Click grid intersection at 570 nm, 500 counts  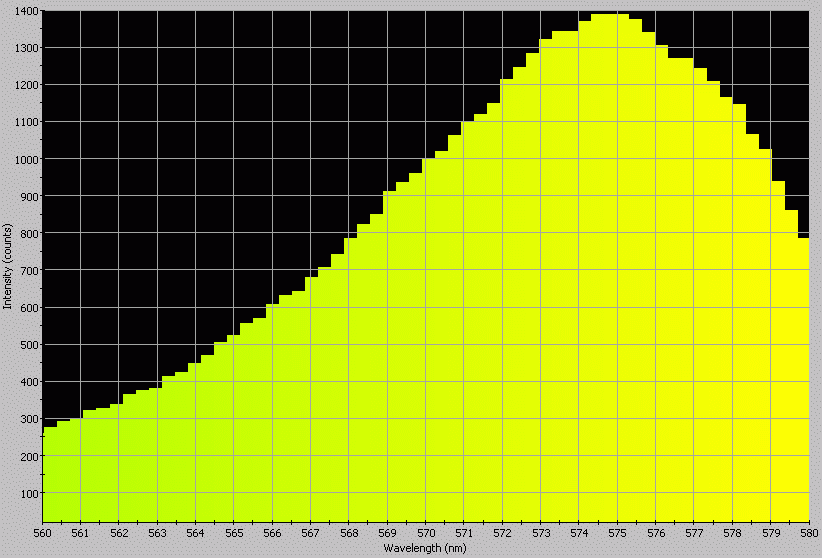tap(425, 345)
